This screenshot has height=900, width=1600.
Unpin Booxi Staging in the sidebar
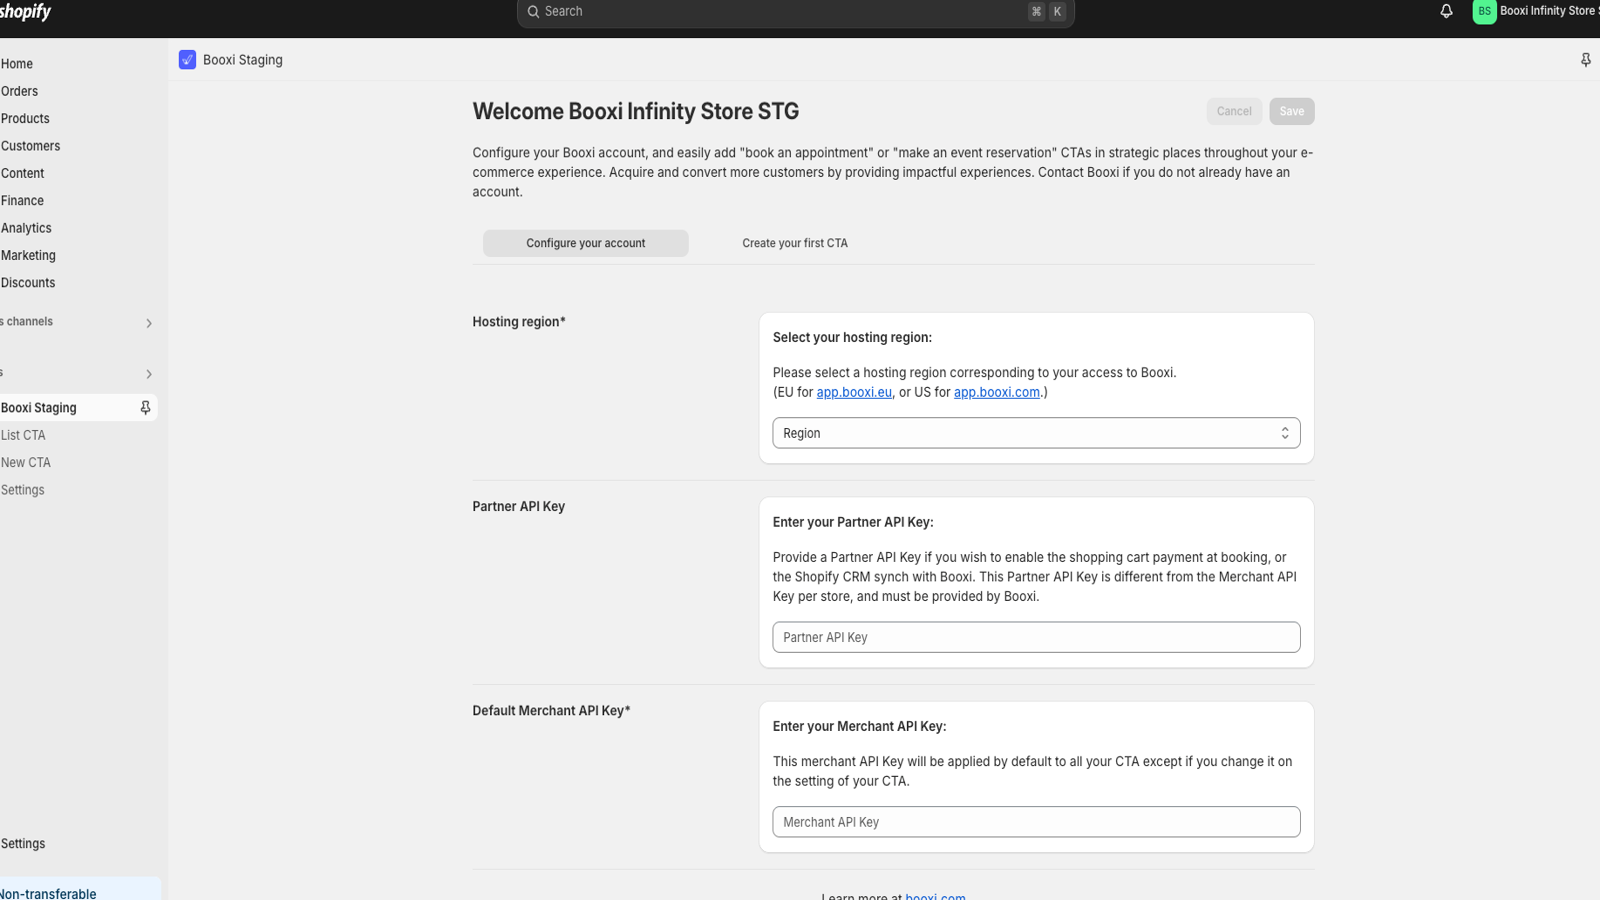coord(145,407)
